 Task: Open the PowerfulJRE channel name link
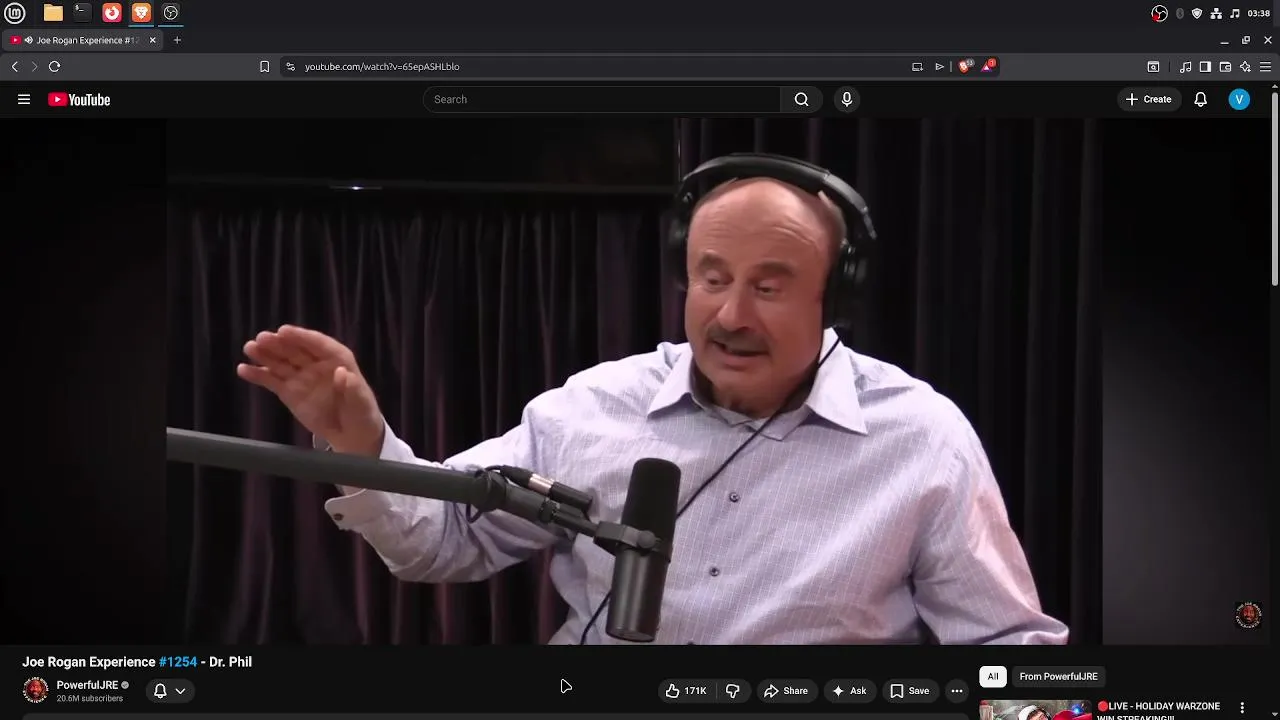click(87, 685)
